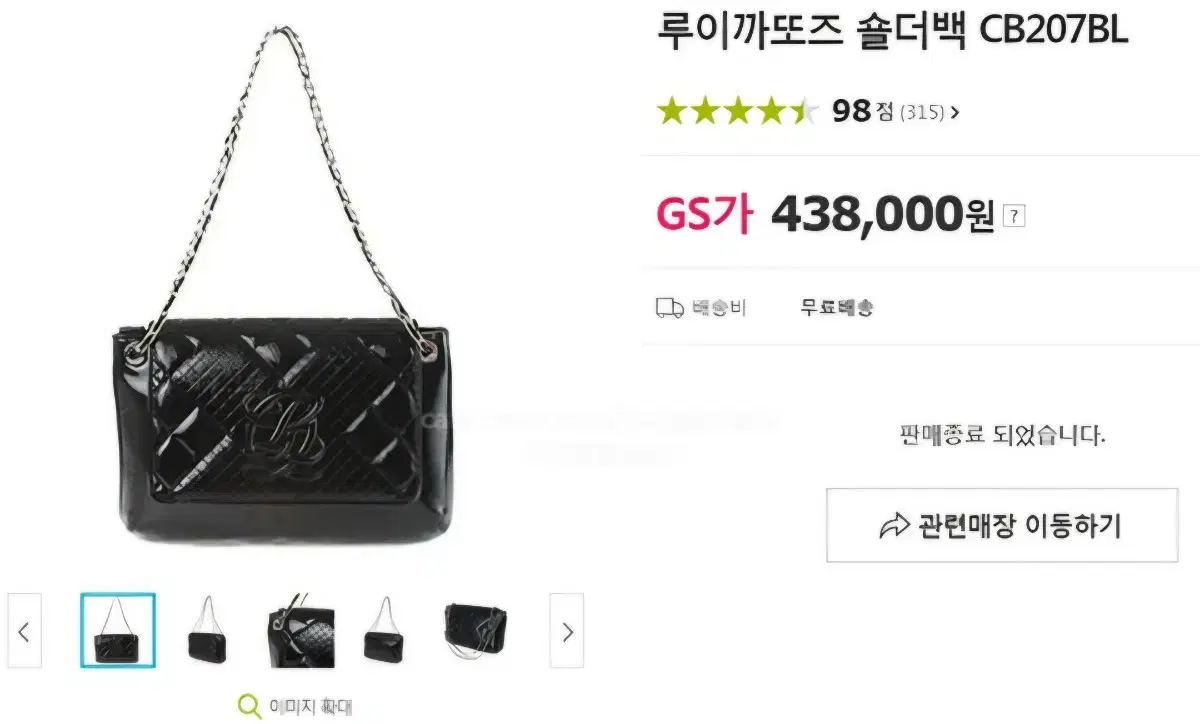Screen dimensions: 1200x724
Task: Open reviews via chevron after (315)
Action: 954,112
